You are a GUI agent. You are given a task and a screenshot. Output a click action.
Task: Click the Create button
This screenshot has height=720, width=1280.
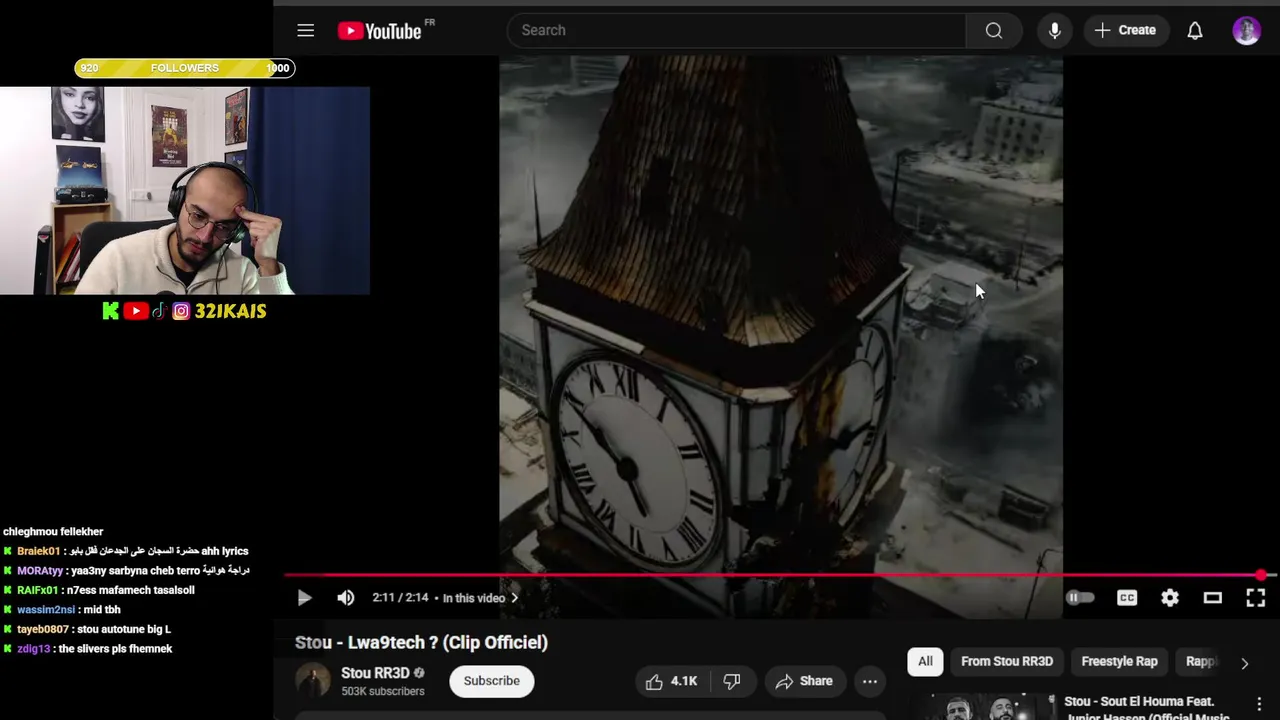click(1125, 30)
